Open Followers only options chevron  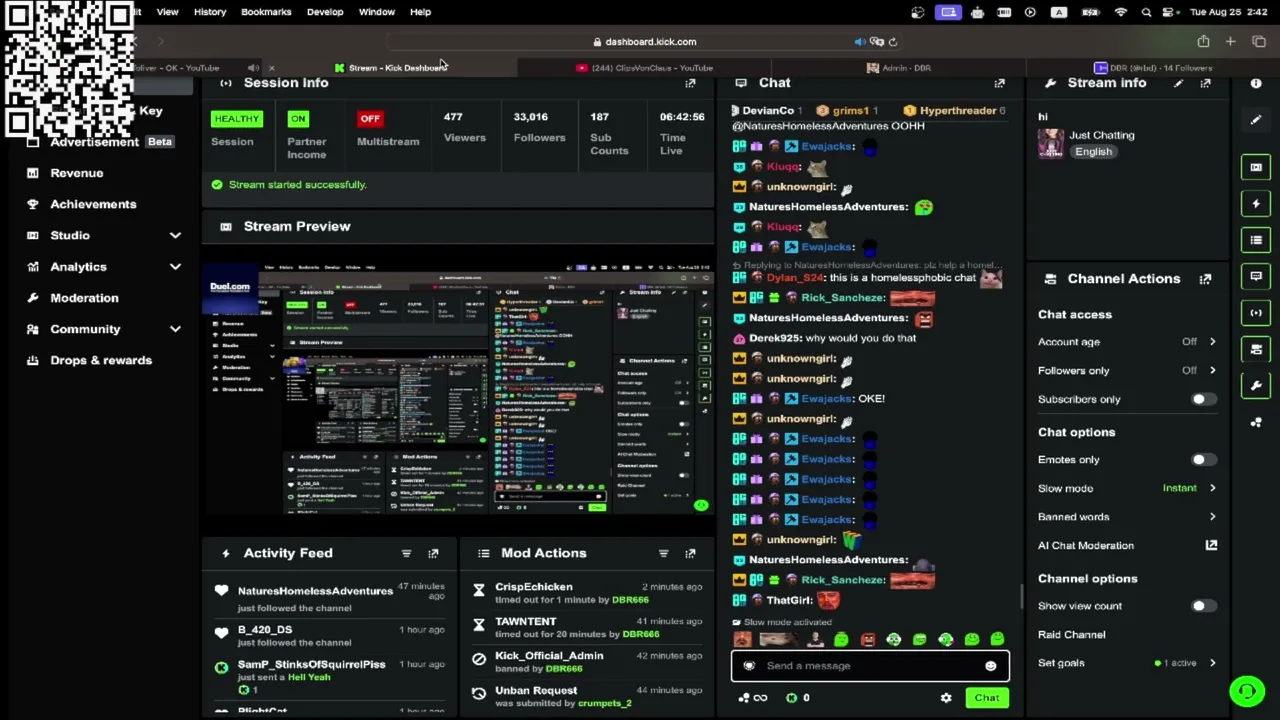1212,371
